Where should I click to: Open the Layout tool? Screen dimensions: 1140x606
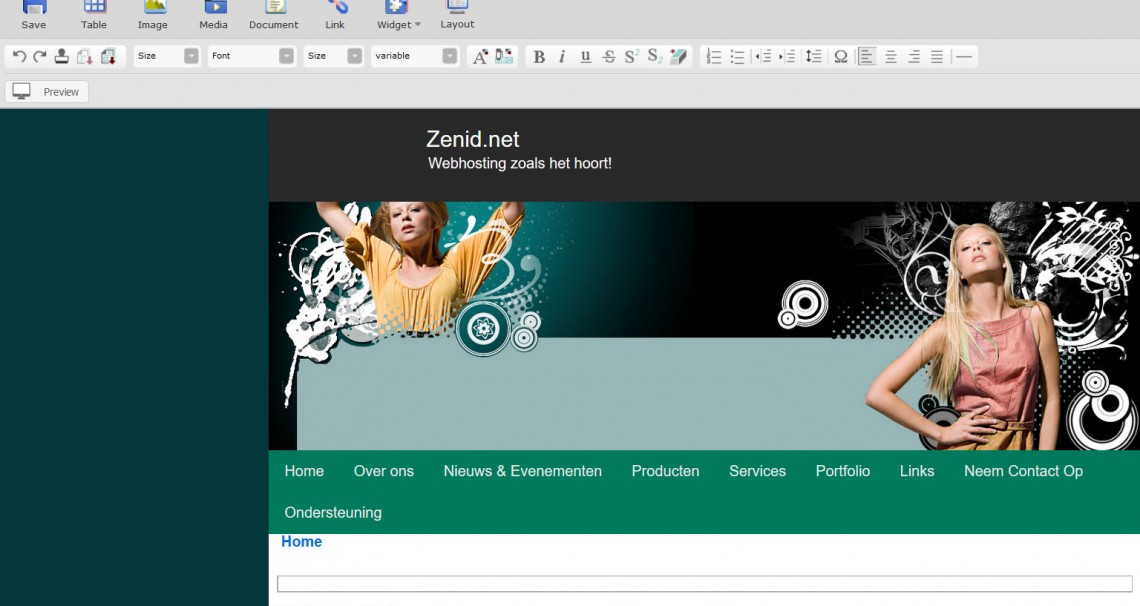coord(457,15)
